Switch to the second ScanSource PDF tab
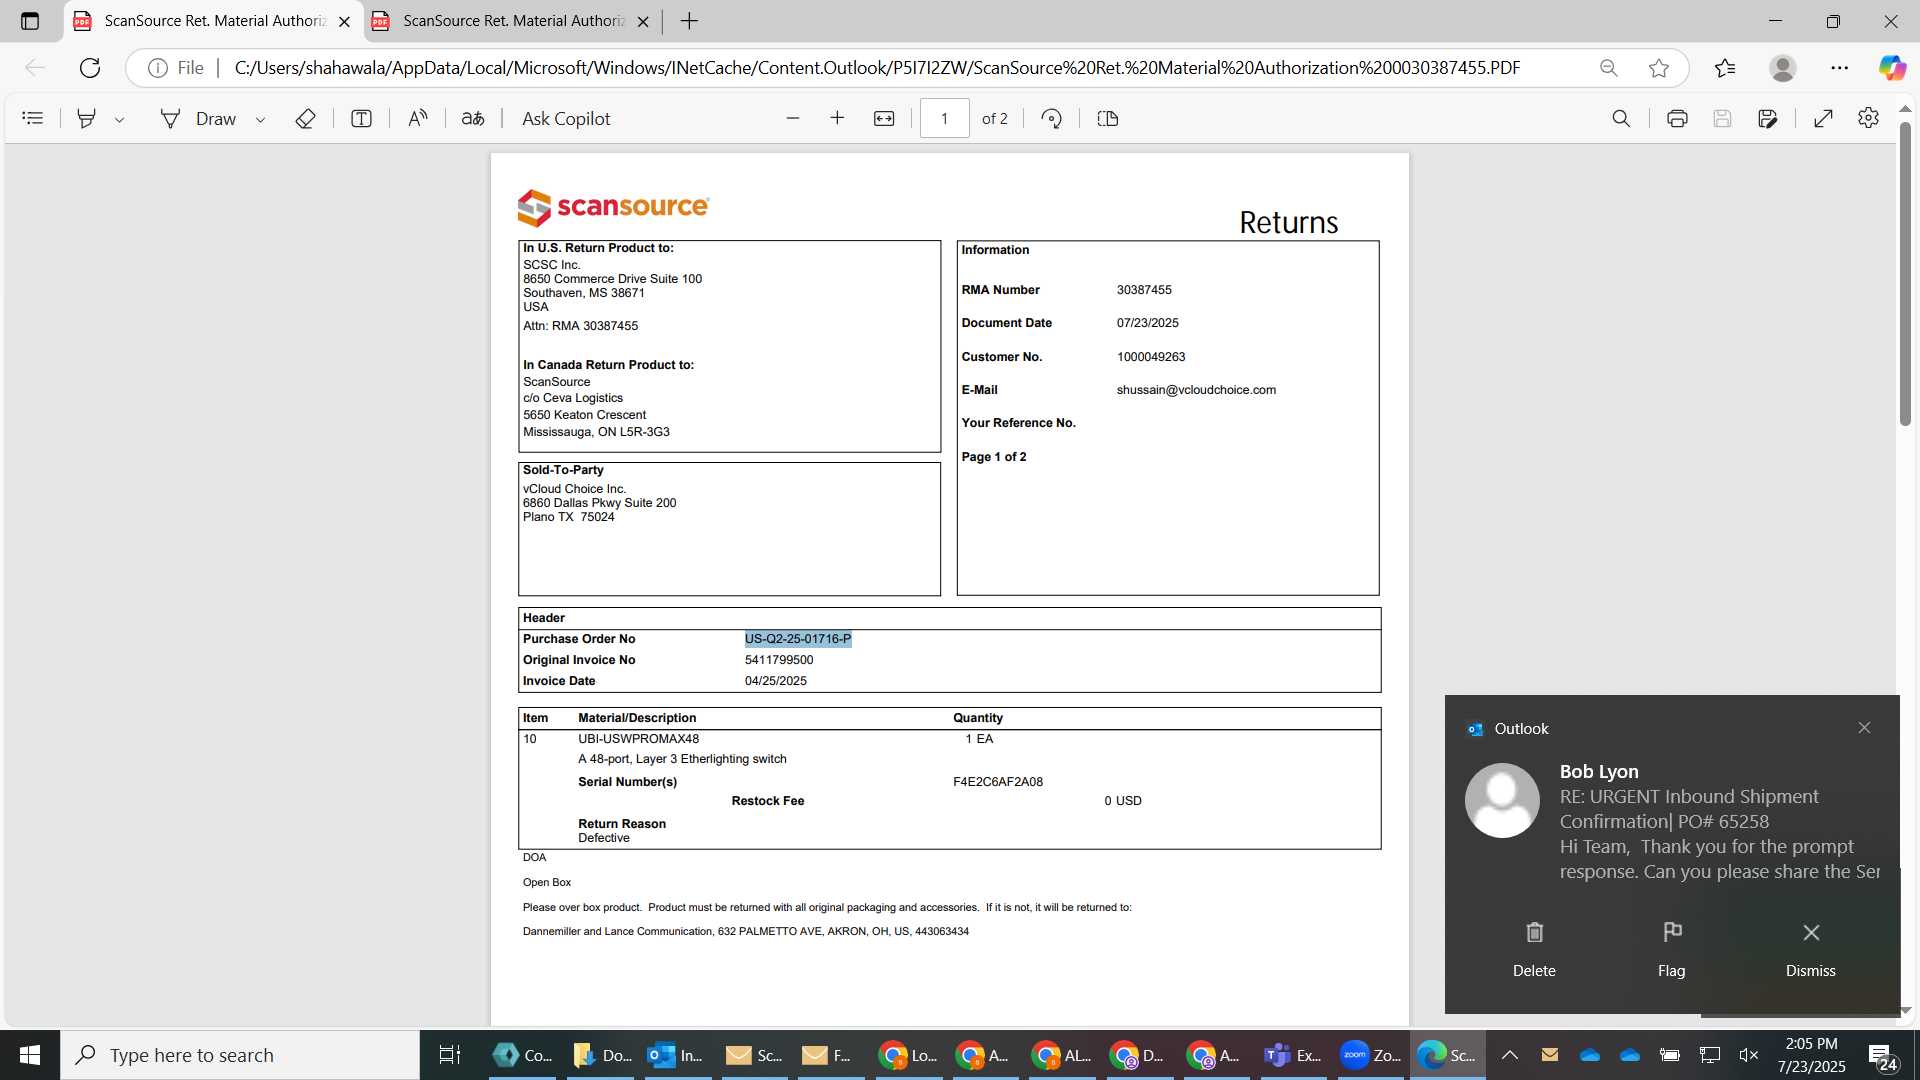This screenshot has width=1920, height=1080. coord(512,21)
